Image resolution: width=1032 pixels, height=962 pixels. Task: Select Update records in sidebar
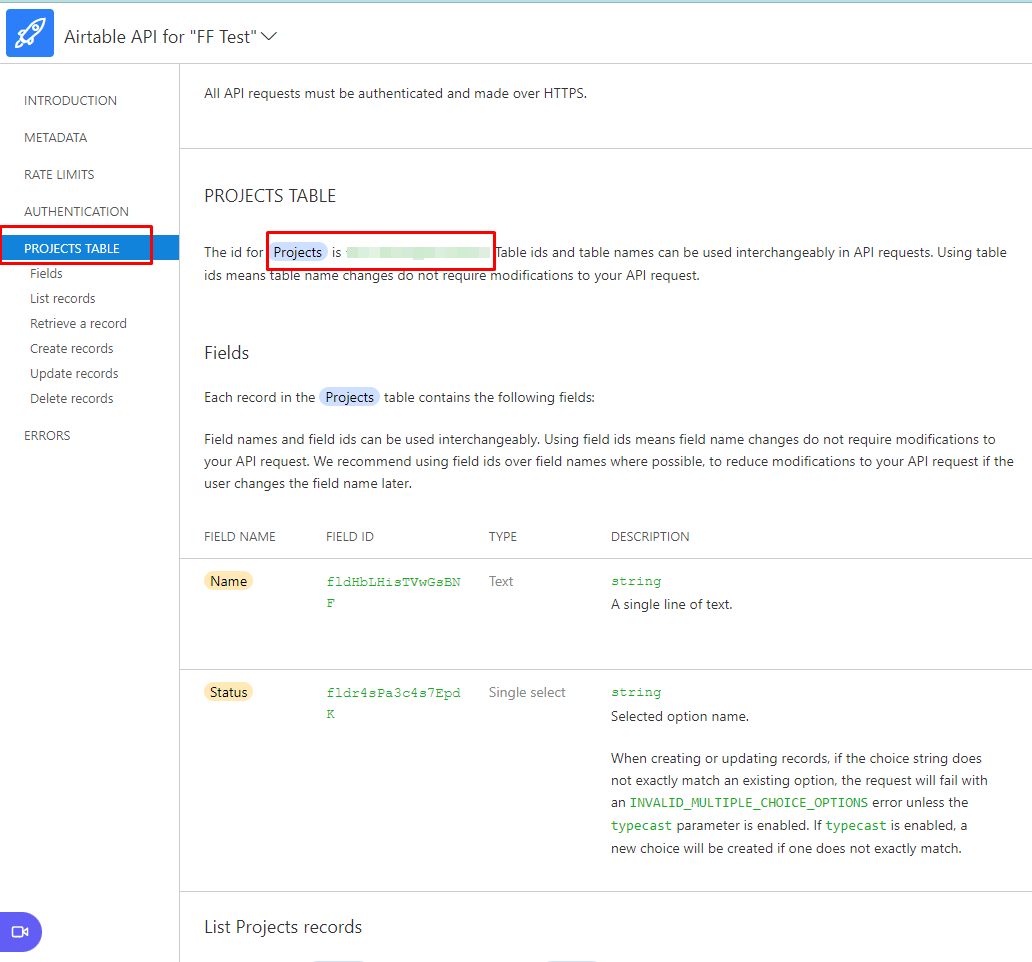click(74, 374)
